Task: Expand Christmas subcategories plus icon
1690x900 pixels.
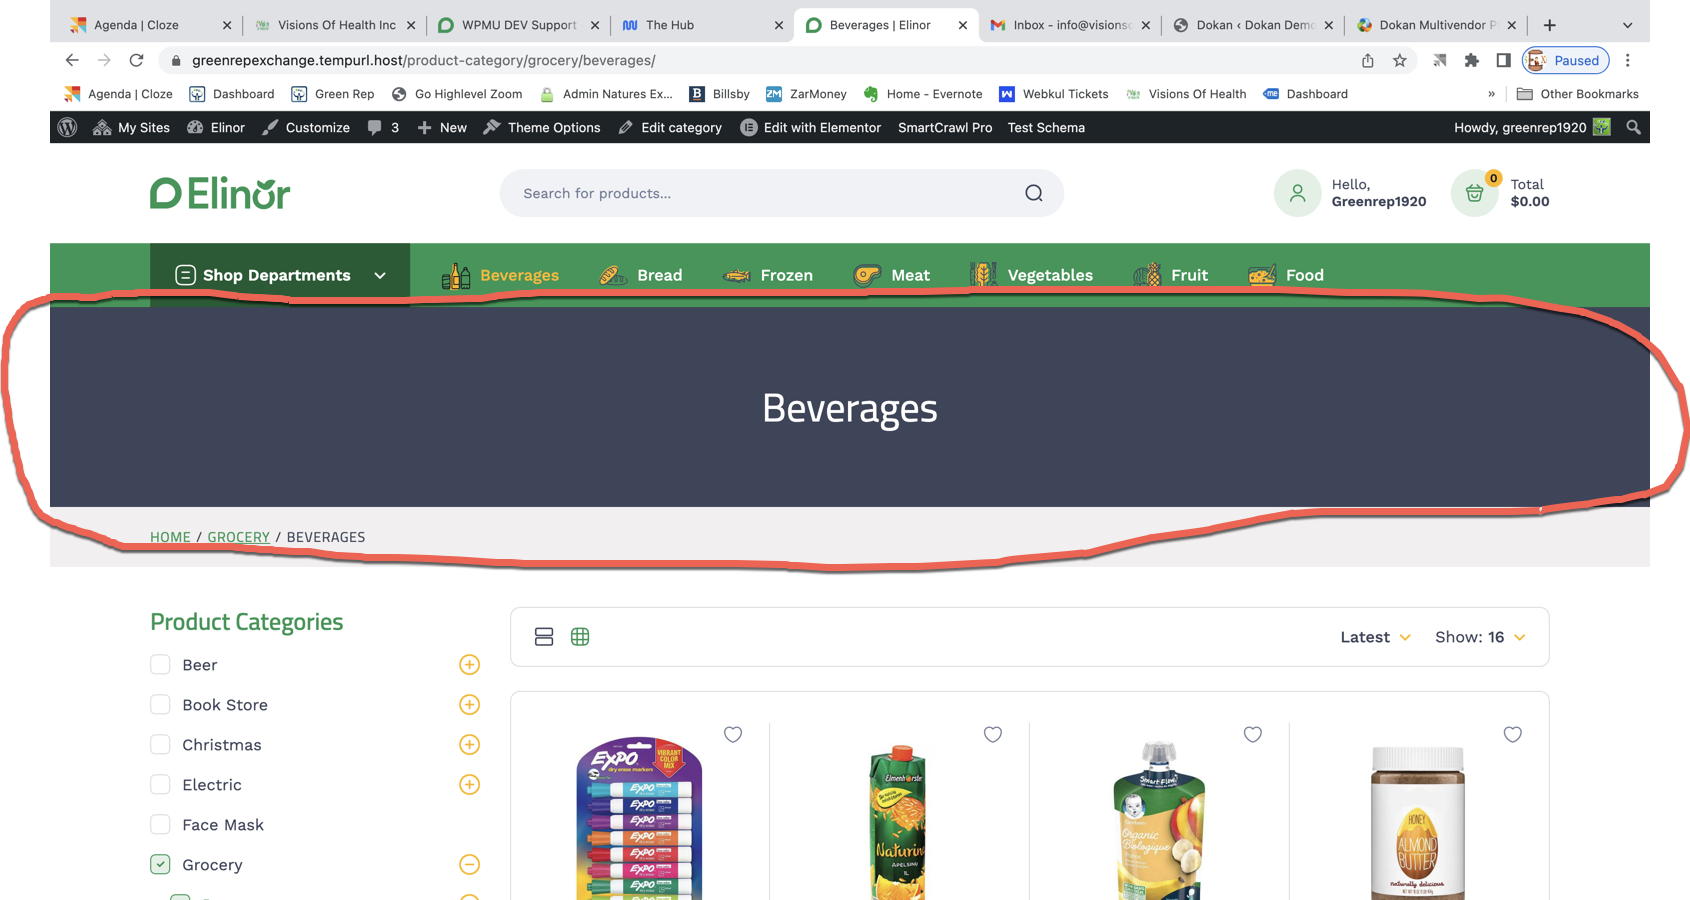Action: pyautogui.click(x=469, y=744)
